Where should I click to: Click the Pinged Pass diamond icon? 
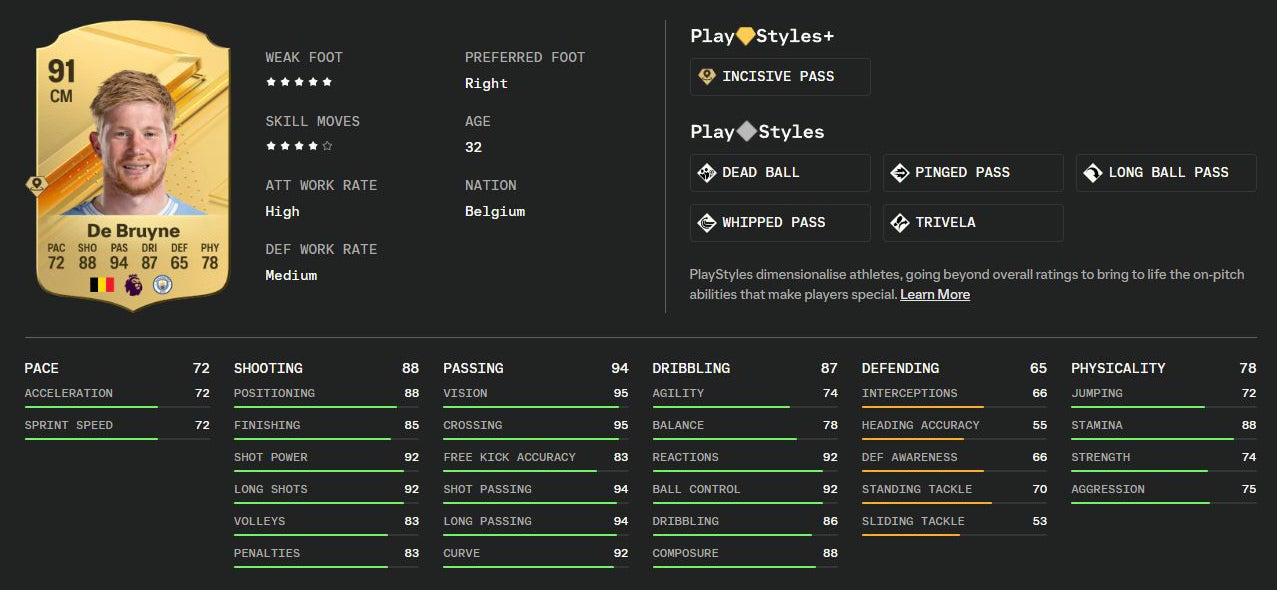pyautogui.click(x=899, y=172)
